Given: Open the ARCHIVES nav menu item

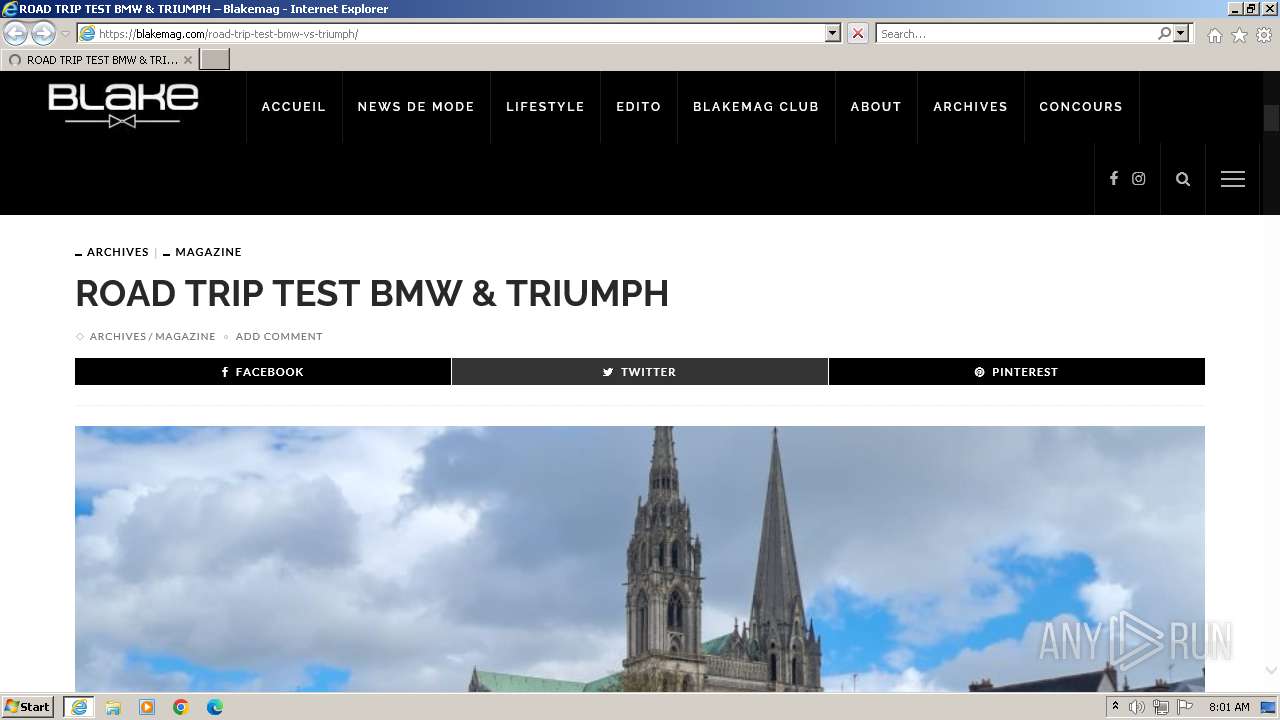Looking at the screenshot, I should point(970,107).
